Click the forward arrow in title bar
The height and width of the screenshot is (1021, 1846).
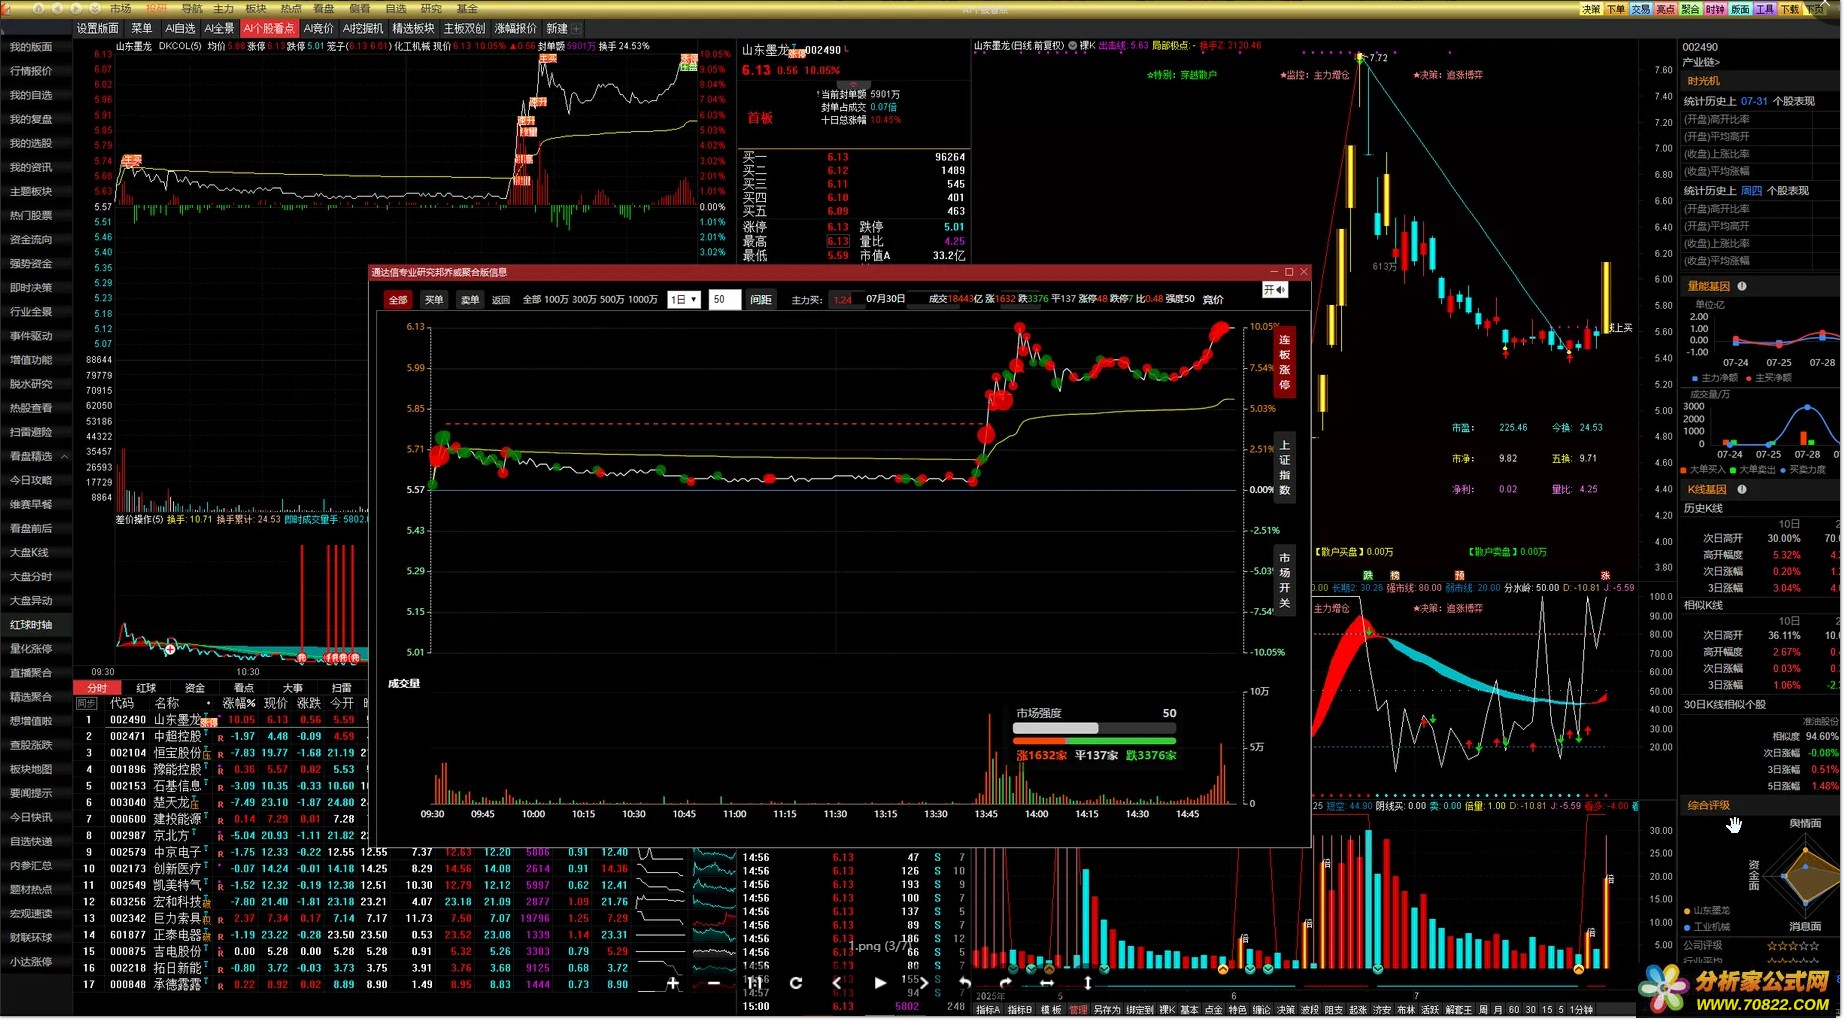[75, 8]
